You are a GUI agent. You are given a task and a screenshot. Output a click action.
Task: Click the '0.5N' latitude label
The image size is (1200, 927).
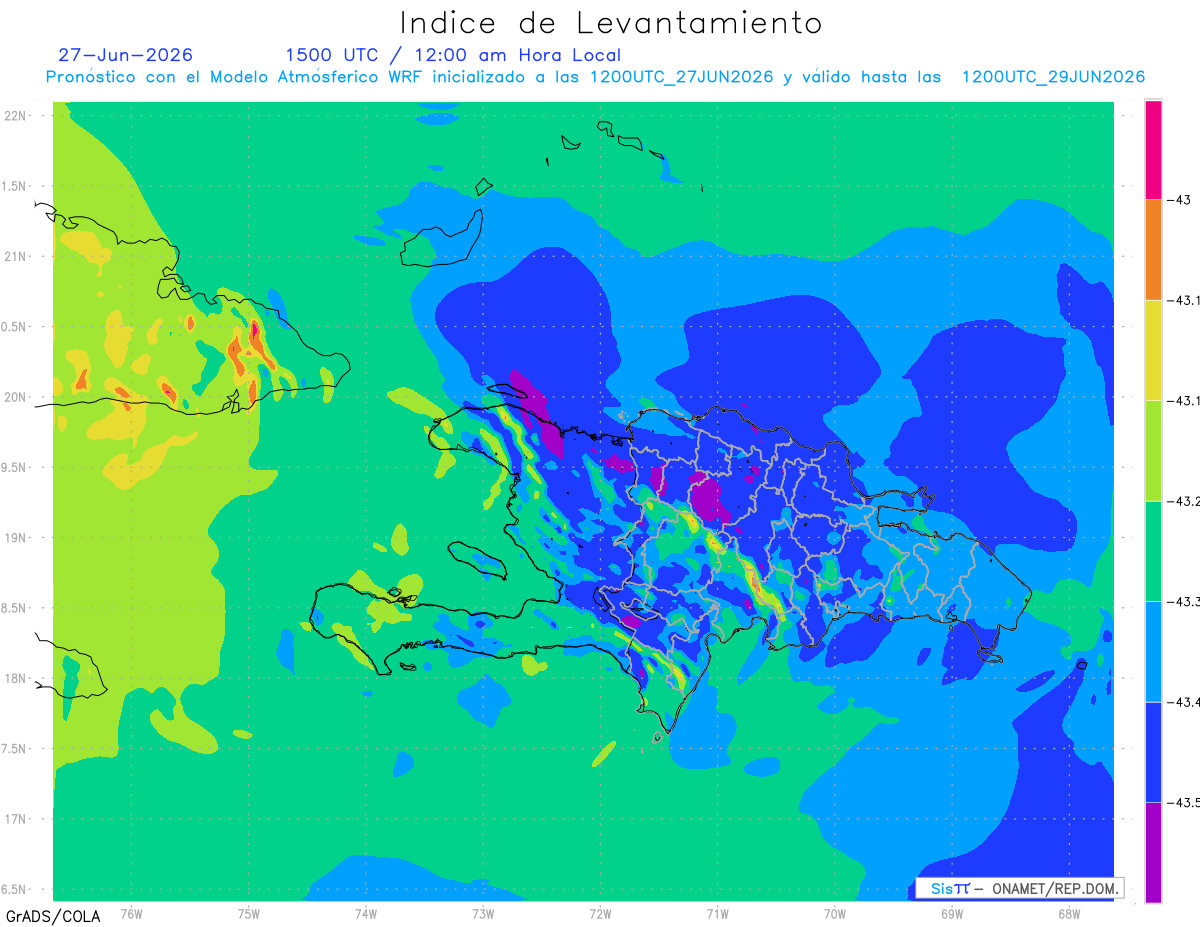(15, 327)
